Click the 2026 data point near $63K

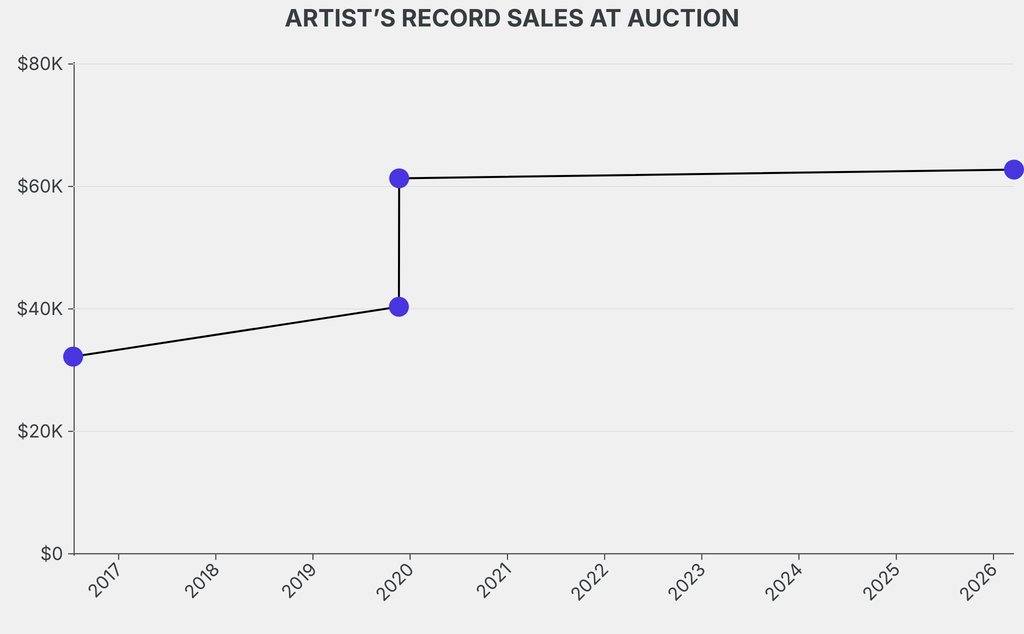coord(1013,170)
